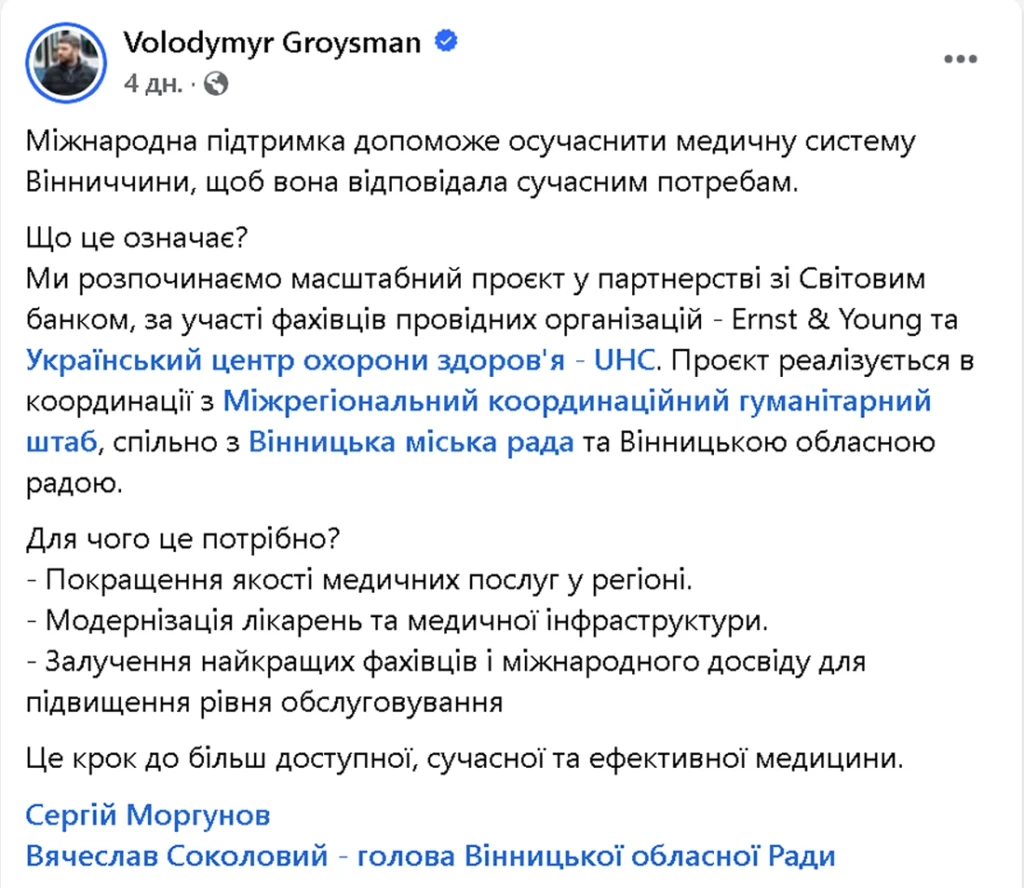This screenshot has height=888, width=1024.
Task: Open the tagged Сергій Моргунов profile
Action: [x=148, y=815]
